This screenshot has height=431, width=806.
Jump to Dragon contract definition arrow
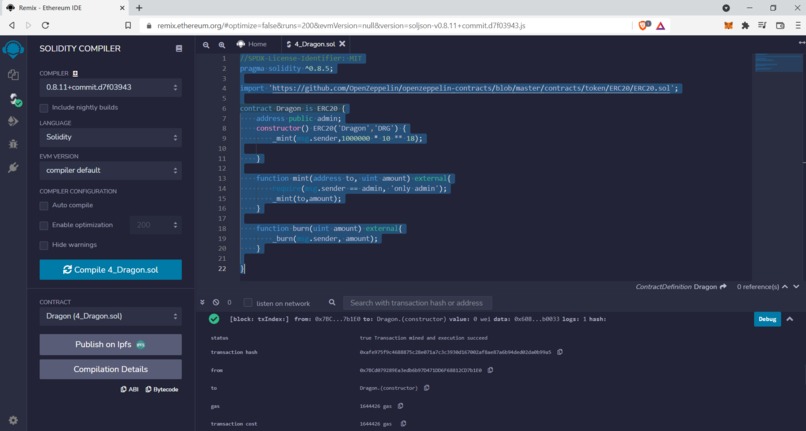(723, 286)
